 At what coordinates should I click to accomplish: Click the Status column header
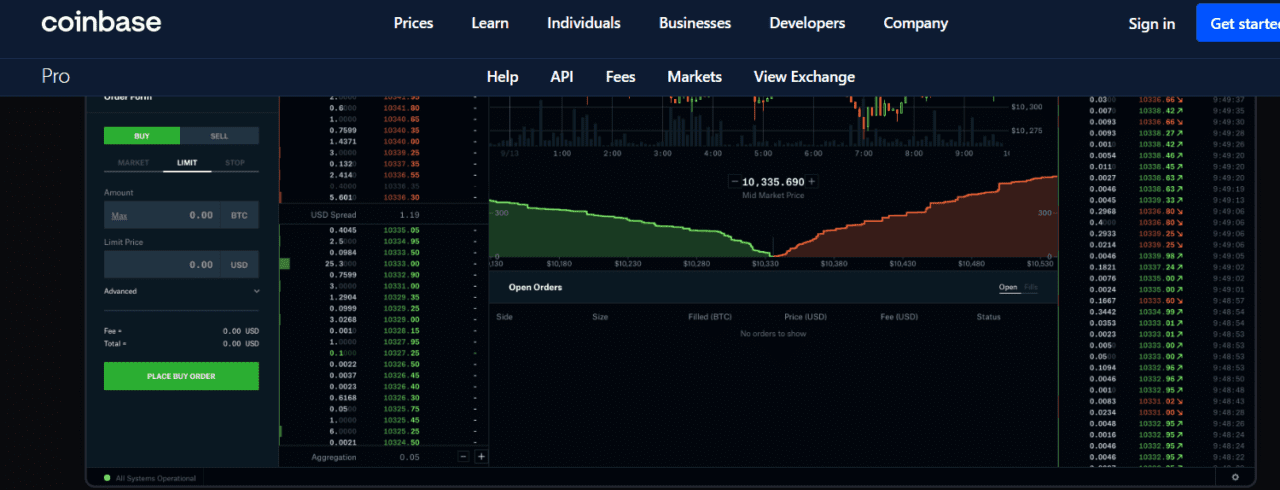[988, 317]
